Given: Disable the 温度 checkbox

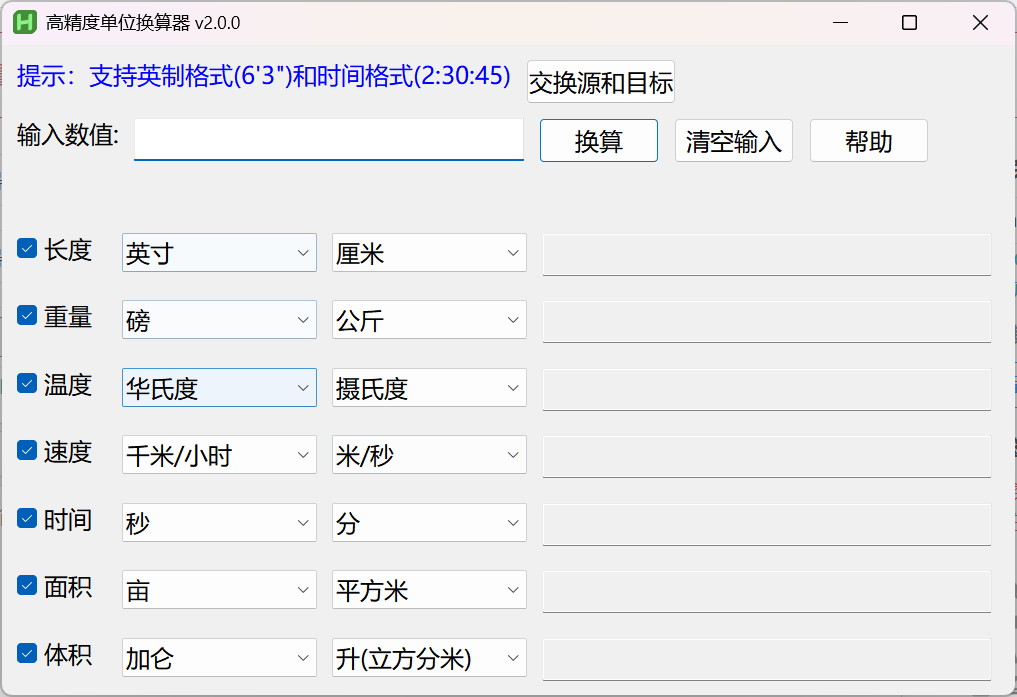Looking at the screenshot, I should [x=27, y=384].
